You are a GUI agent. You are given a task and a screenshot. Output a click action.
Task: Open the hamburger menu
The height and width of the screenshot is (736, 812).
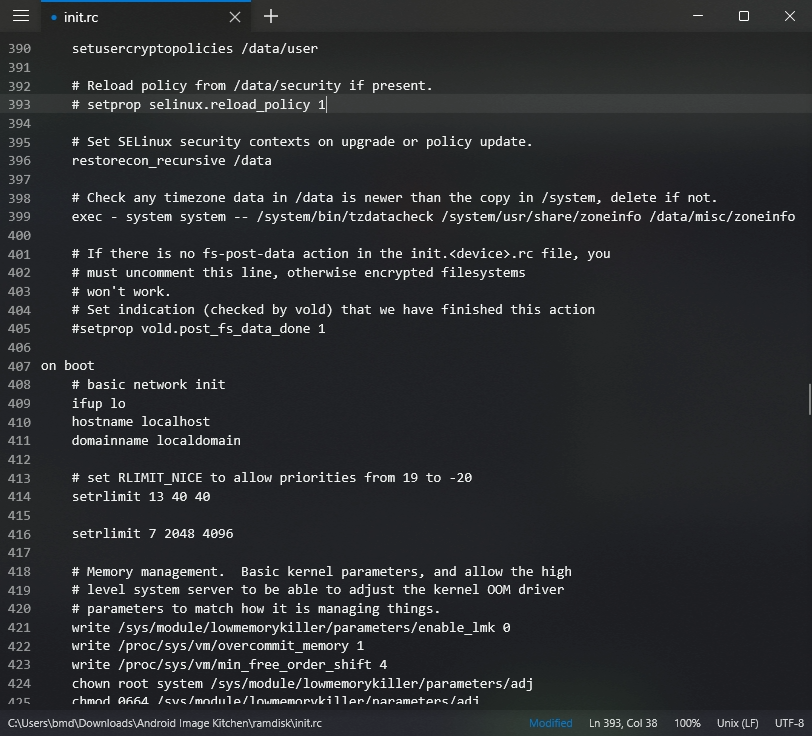point(21,16)
